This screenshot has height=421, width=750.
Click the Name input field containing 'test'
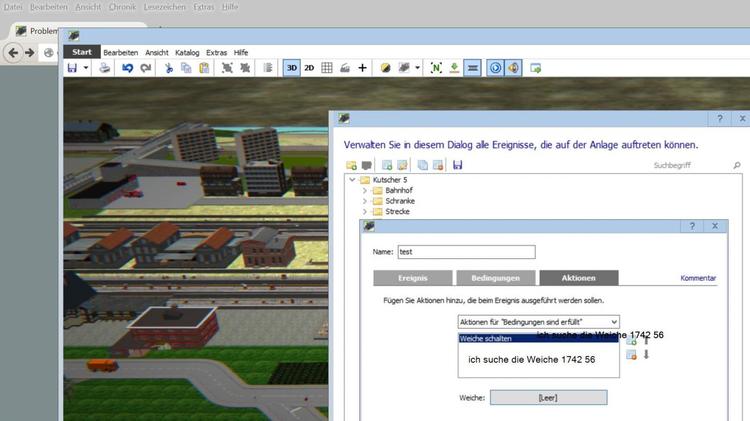465,252
